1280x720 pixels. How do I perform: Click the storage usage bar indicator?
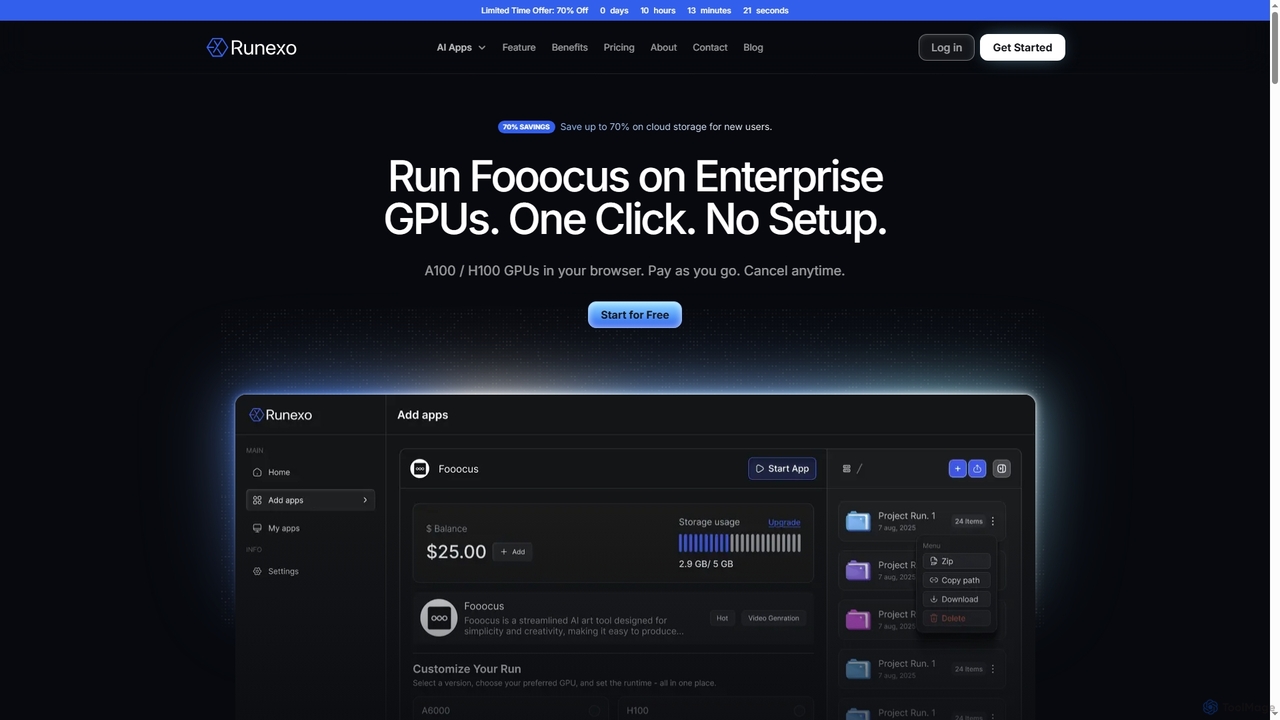point(740,543)
